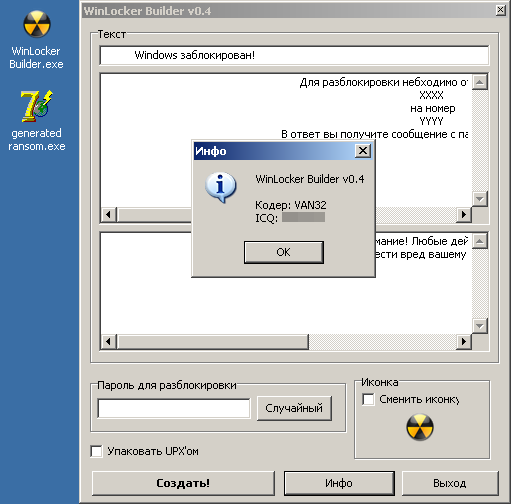511x504 pixels.
Task: Enable the Сменить иконку checkbox
Action: pyautogui.click(x=368, y=399)
